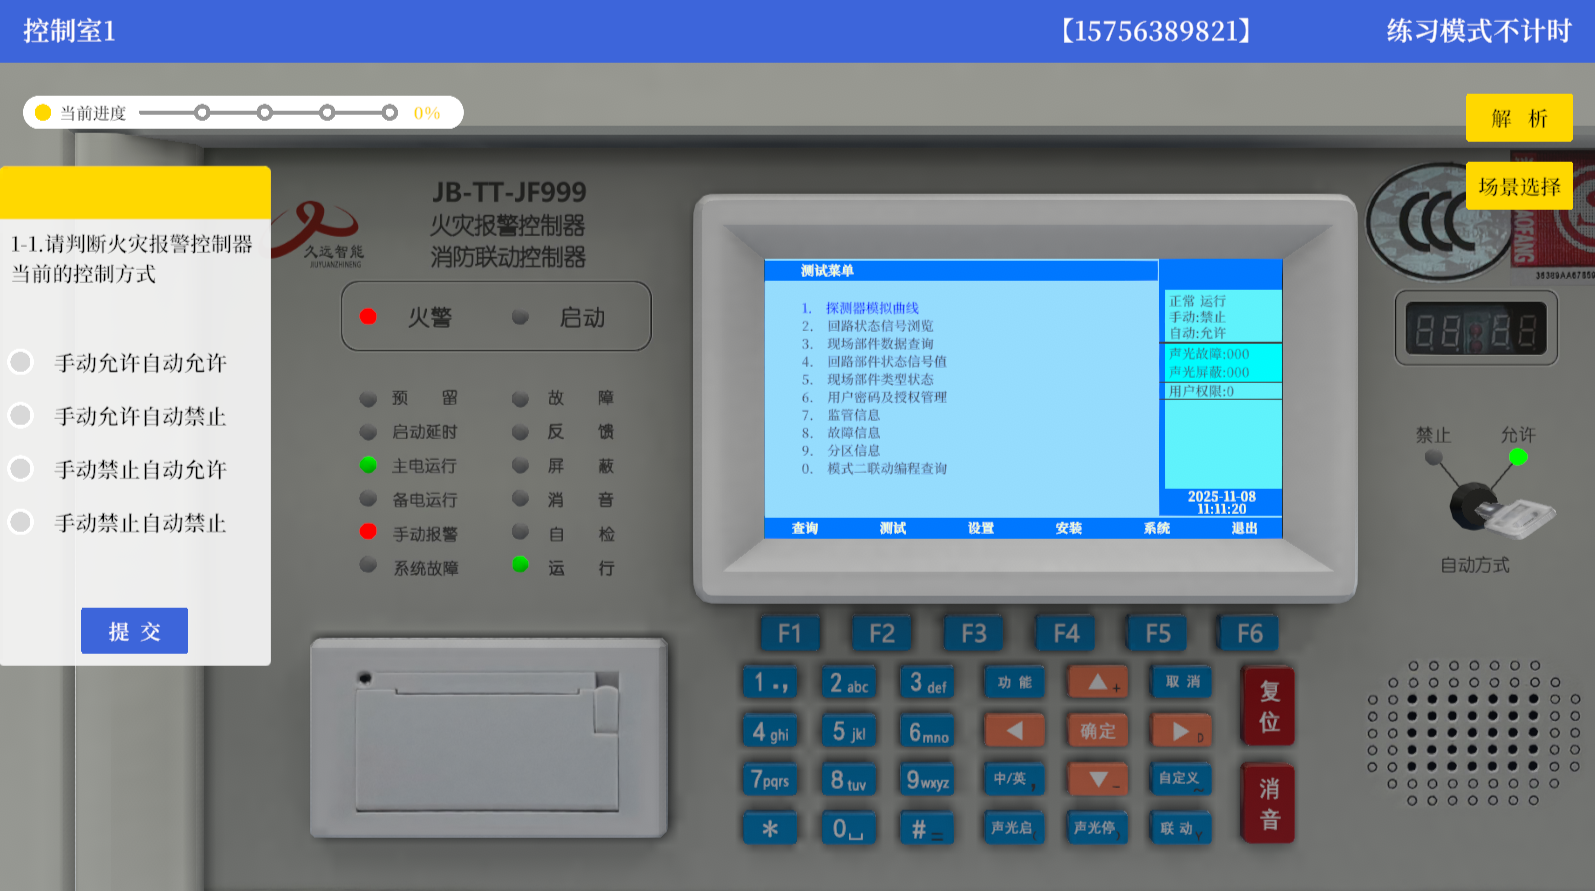
Task: Turn the 自动方式 key switch
Action: (1475, 503)
